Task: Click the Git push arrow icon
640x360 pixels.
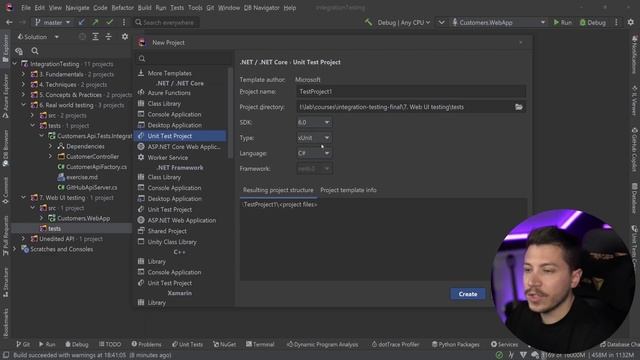Action: 96,22
